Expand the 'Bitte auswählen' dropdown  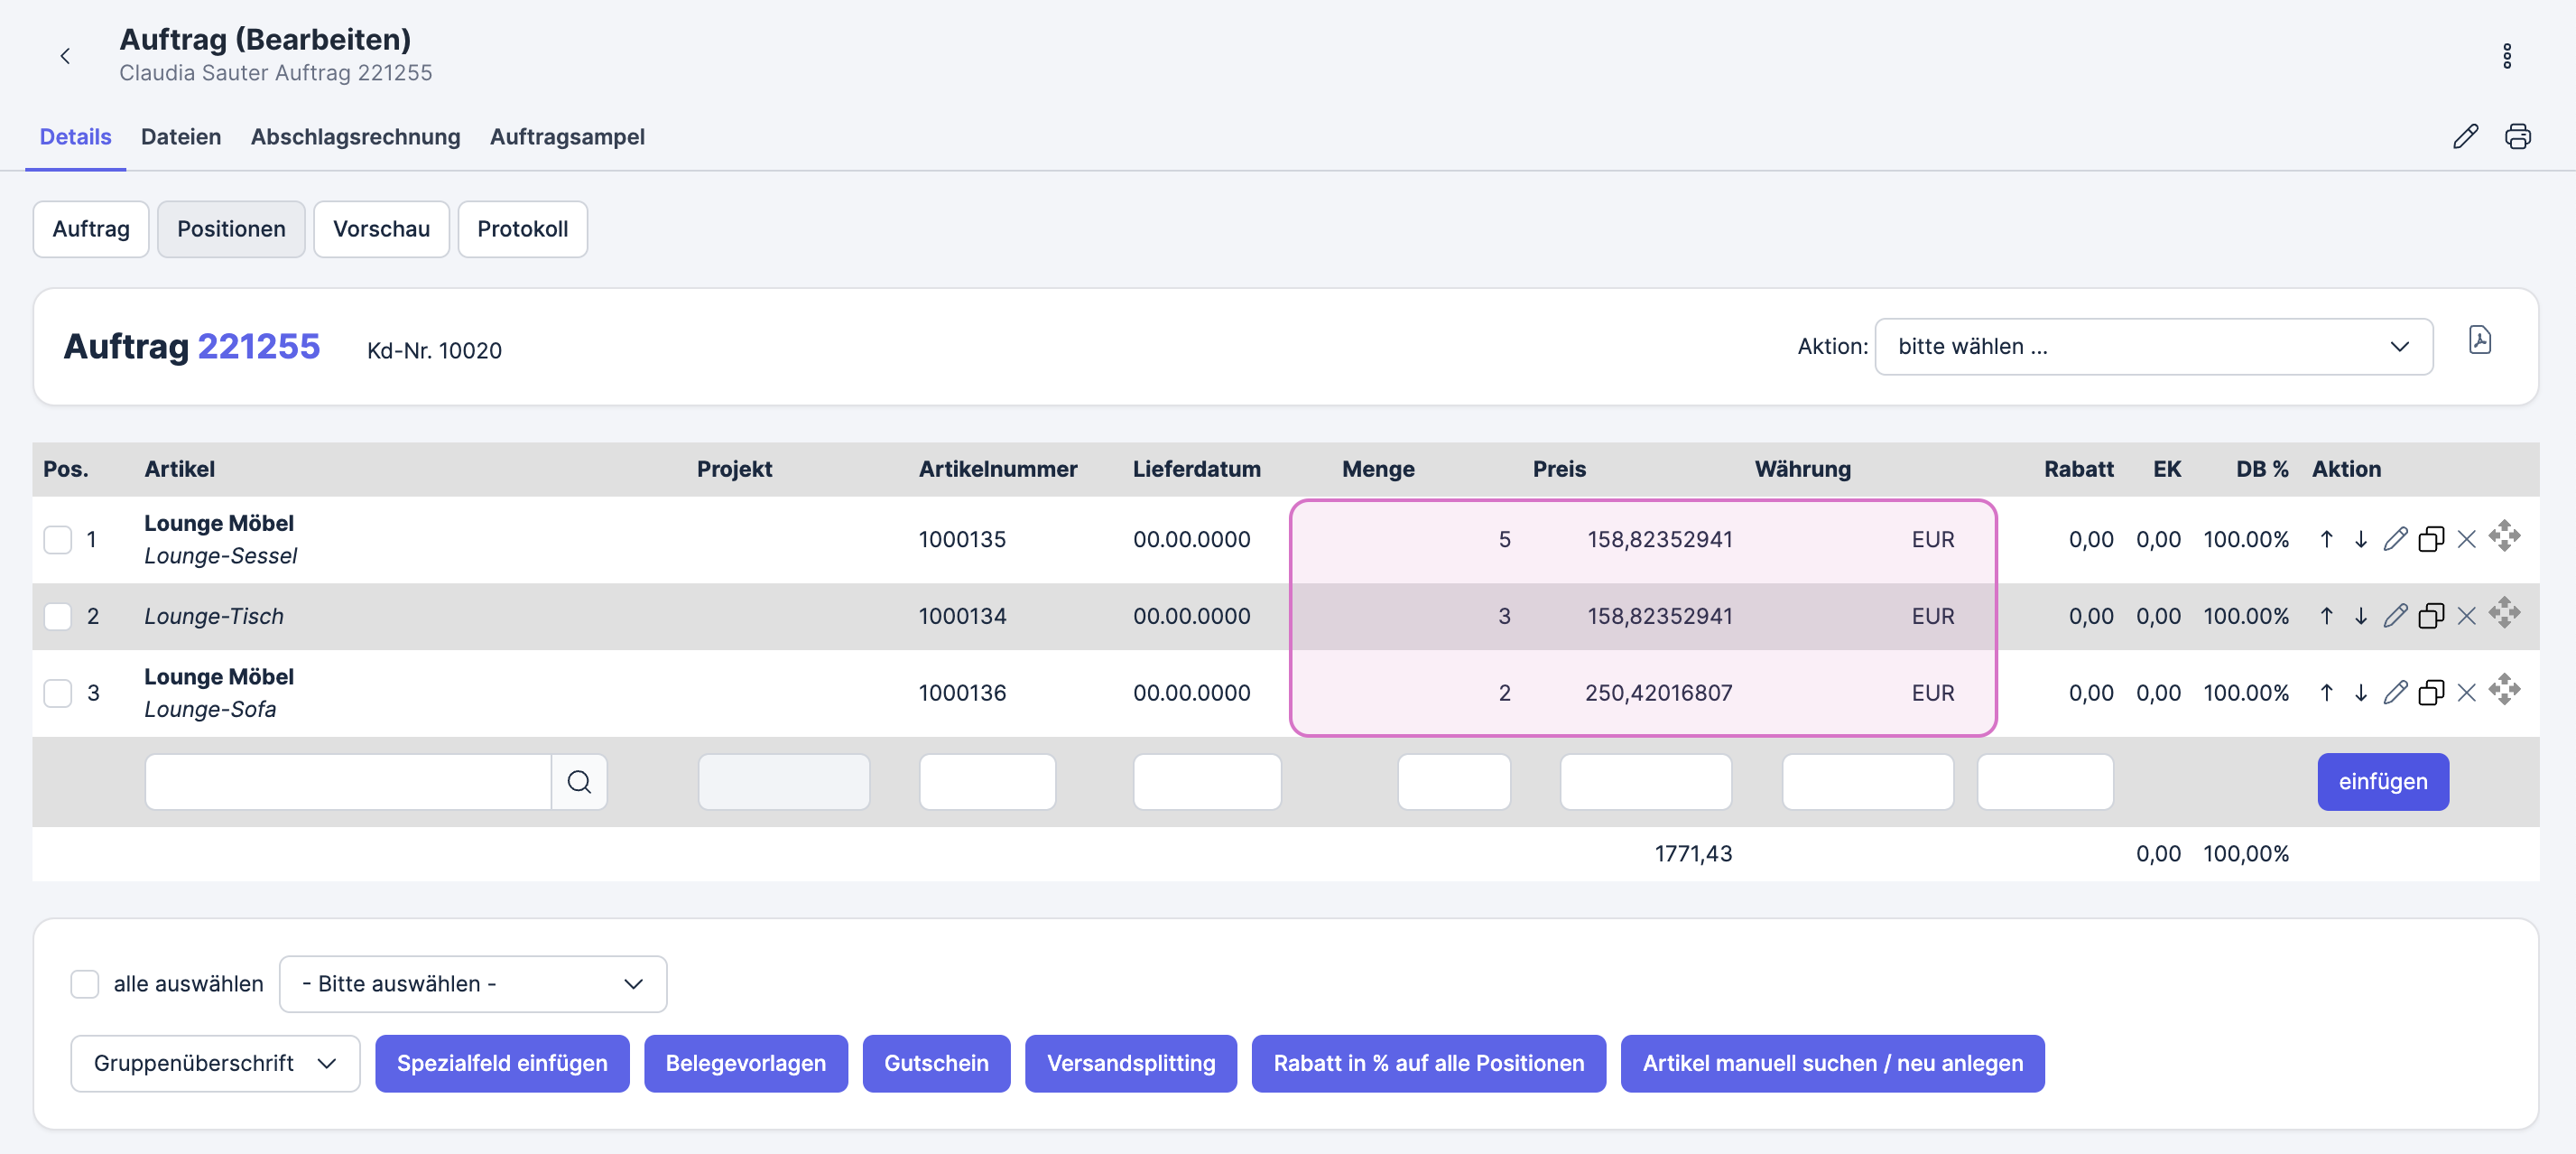(x=472, y=984)
